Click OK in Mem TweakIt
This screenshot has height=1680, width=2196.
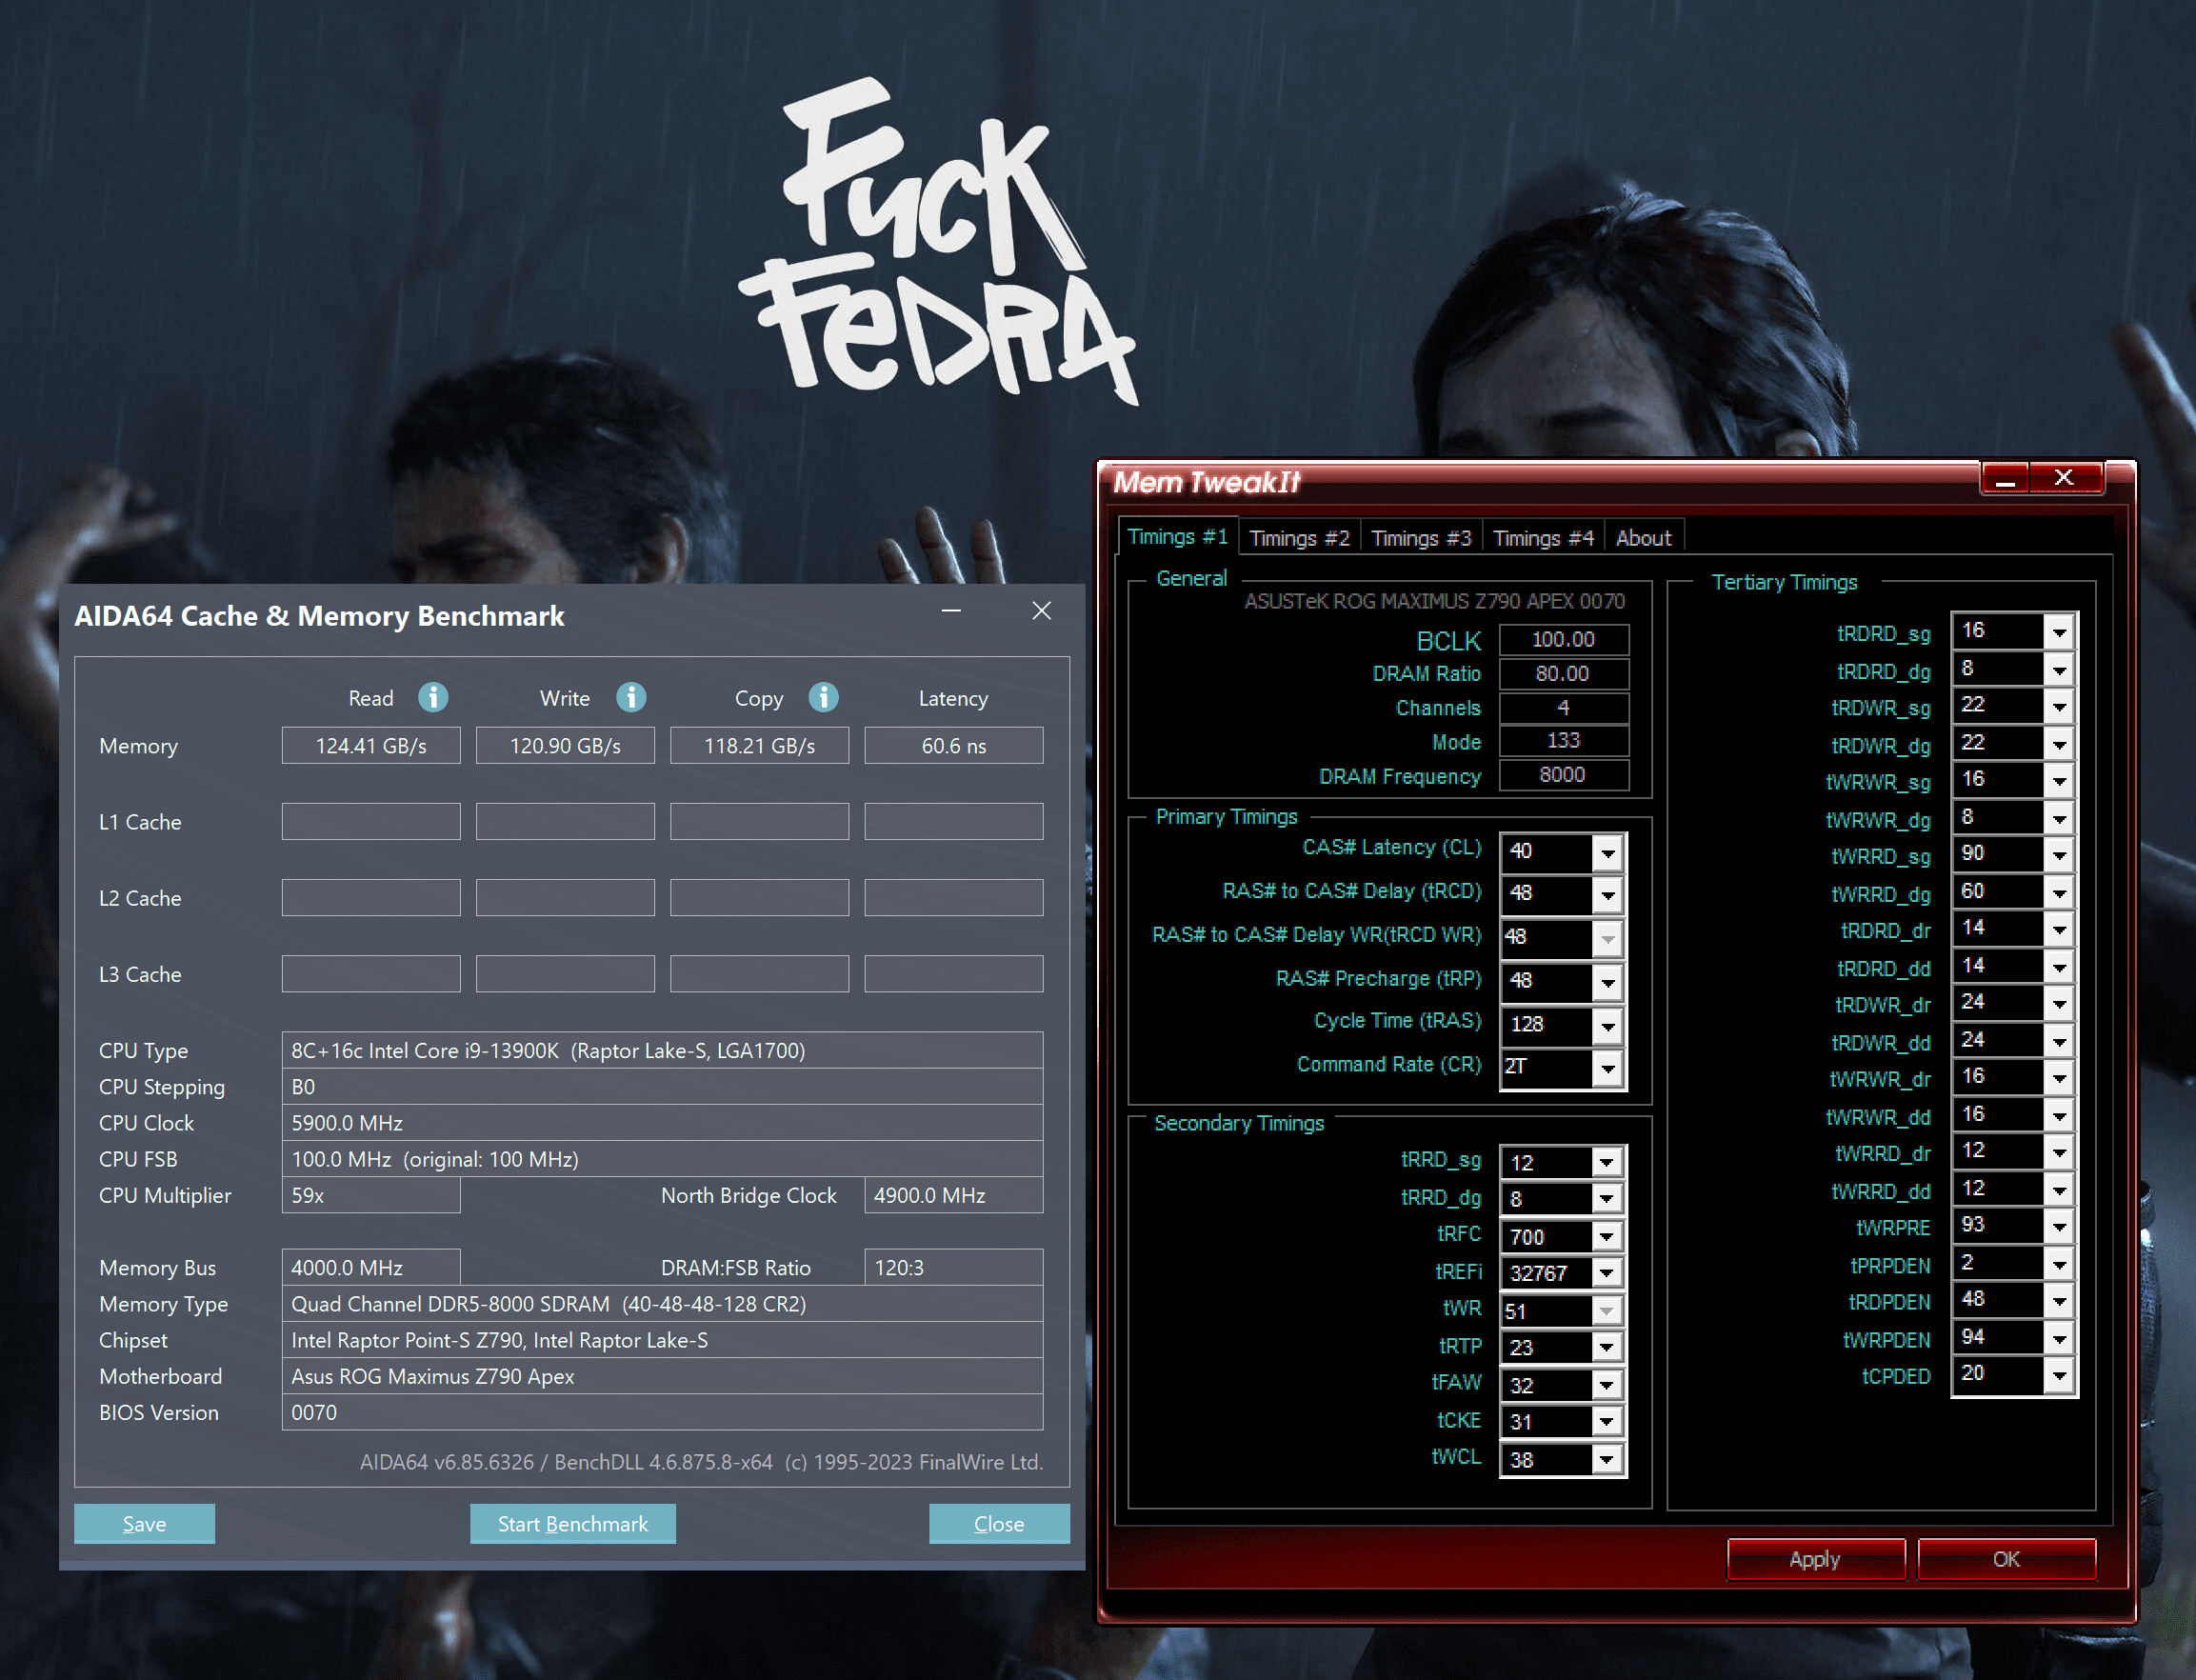(2006, 1559)
